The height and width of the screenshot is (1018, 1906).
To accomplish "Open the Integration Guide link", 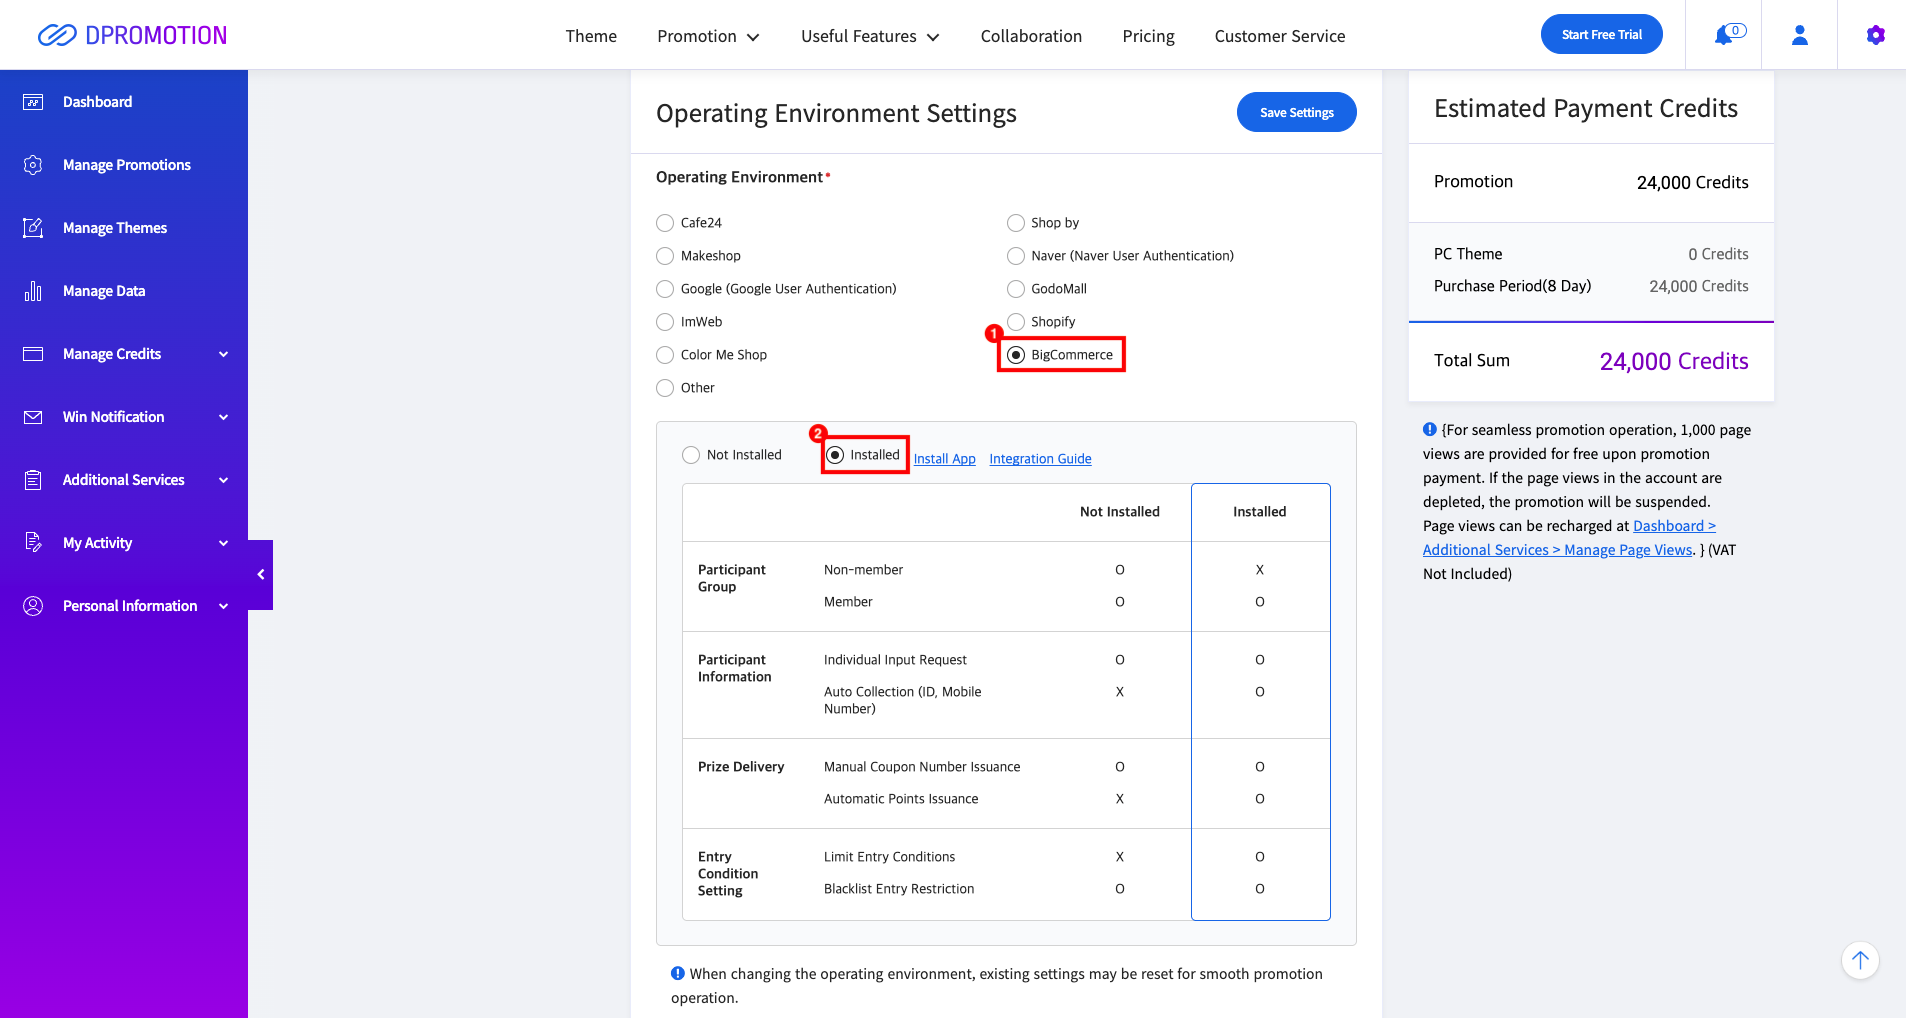I will pyautogui.click(x=1040, y=459).
